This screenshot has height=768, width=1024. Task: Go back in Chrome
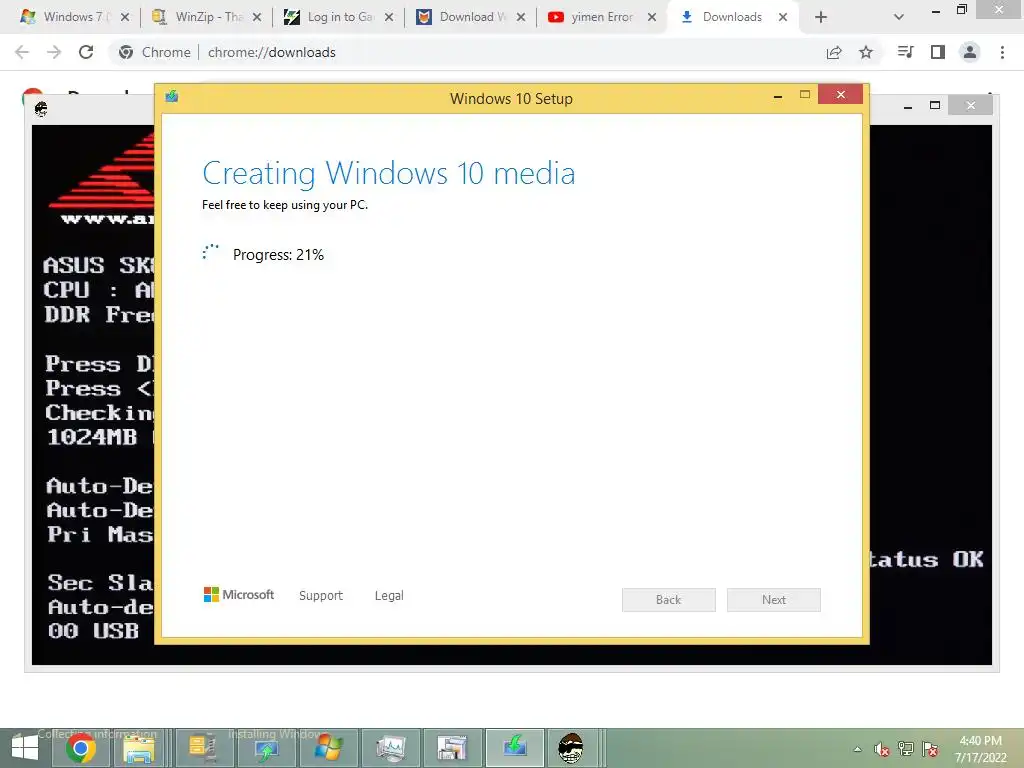point(22,52)
